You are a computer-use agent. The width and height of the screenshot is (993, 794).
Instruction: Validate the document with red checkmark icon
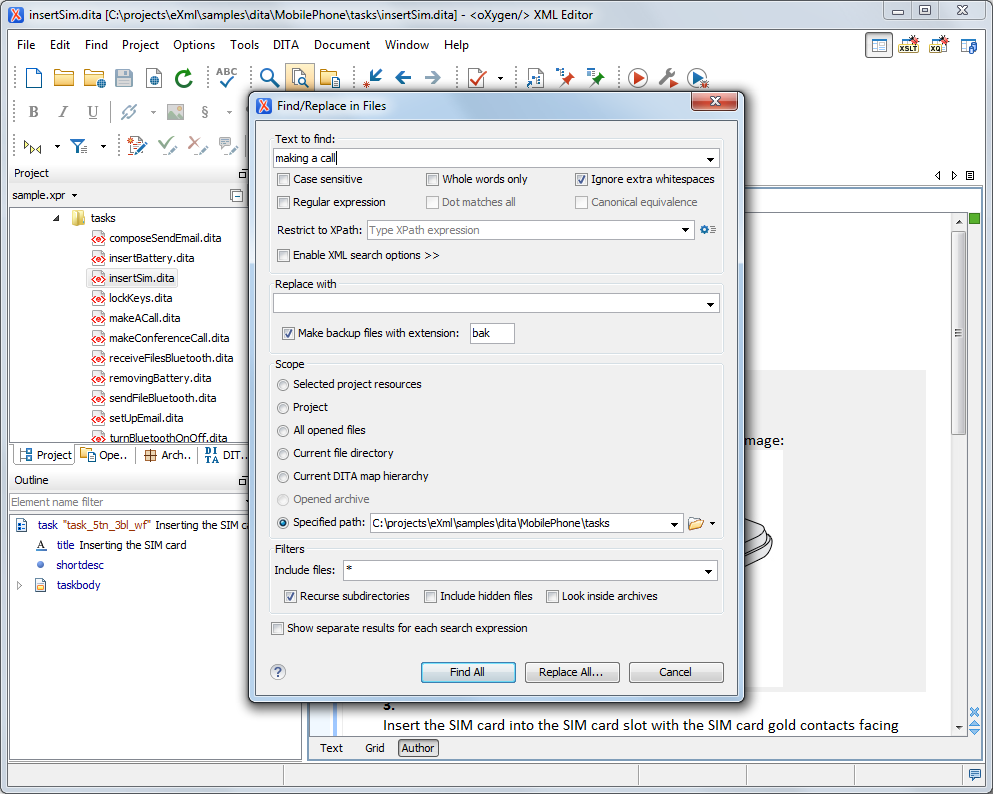477,78
